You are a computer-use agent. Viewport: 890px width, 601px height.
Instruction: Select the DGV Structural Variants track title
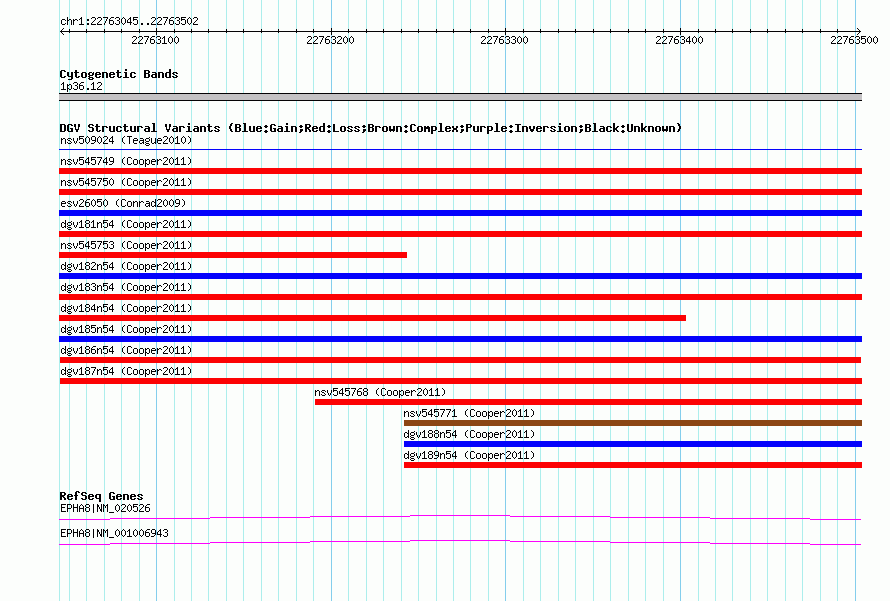click(370, 128)
